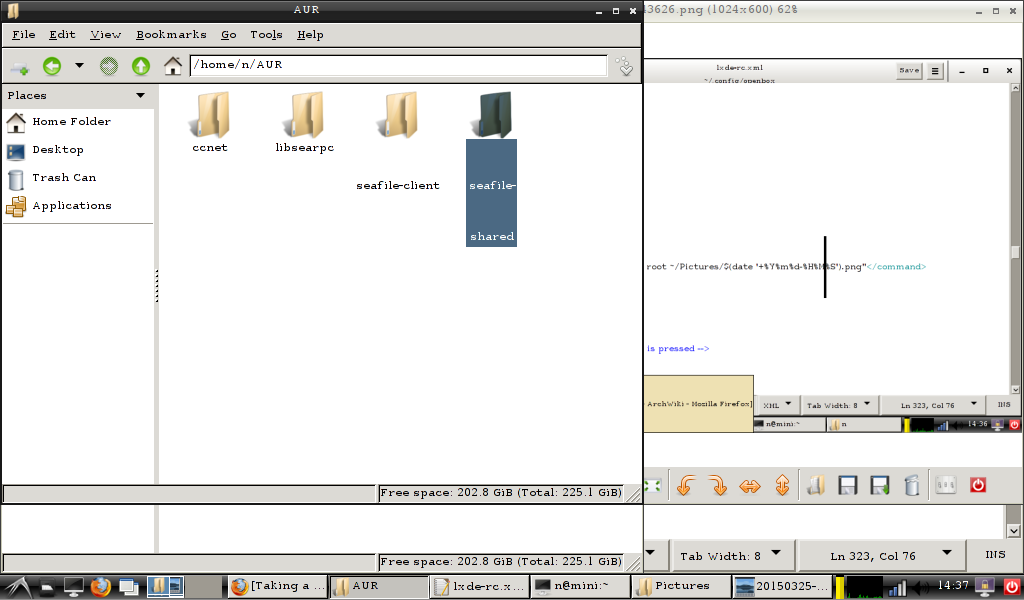The width and height of the screenshot is (1024, 600).
Task: Switch to the Pictures taskbar window
Action: (681, 587)
